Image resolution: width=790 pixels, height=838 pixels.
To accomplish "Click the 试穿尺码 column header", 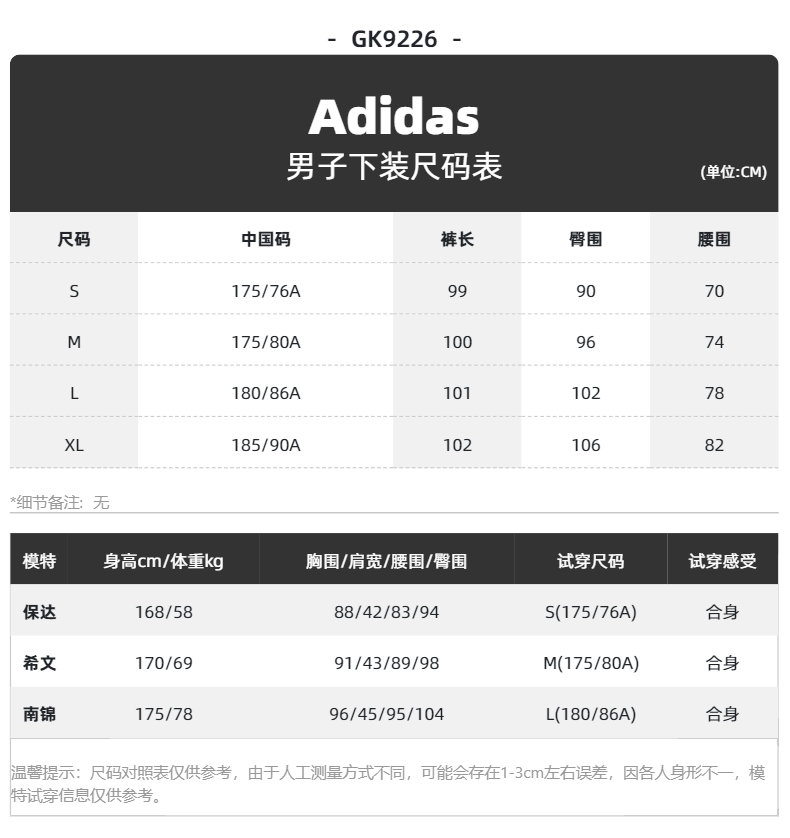I will tap(590, 561).
